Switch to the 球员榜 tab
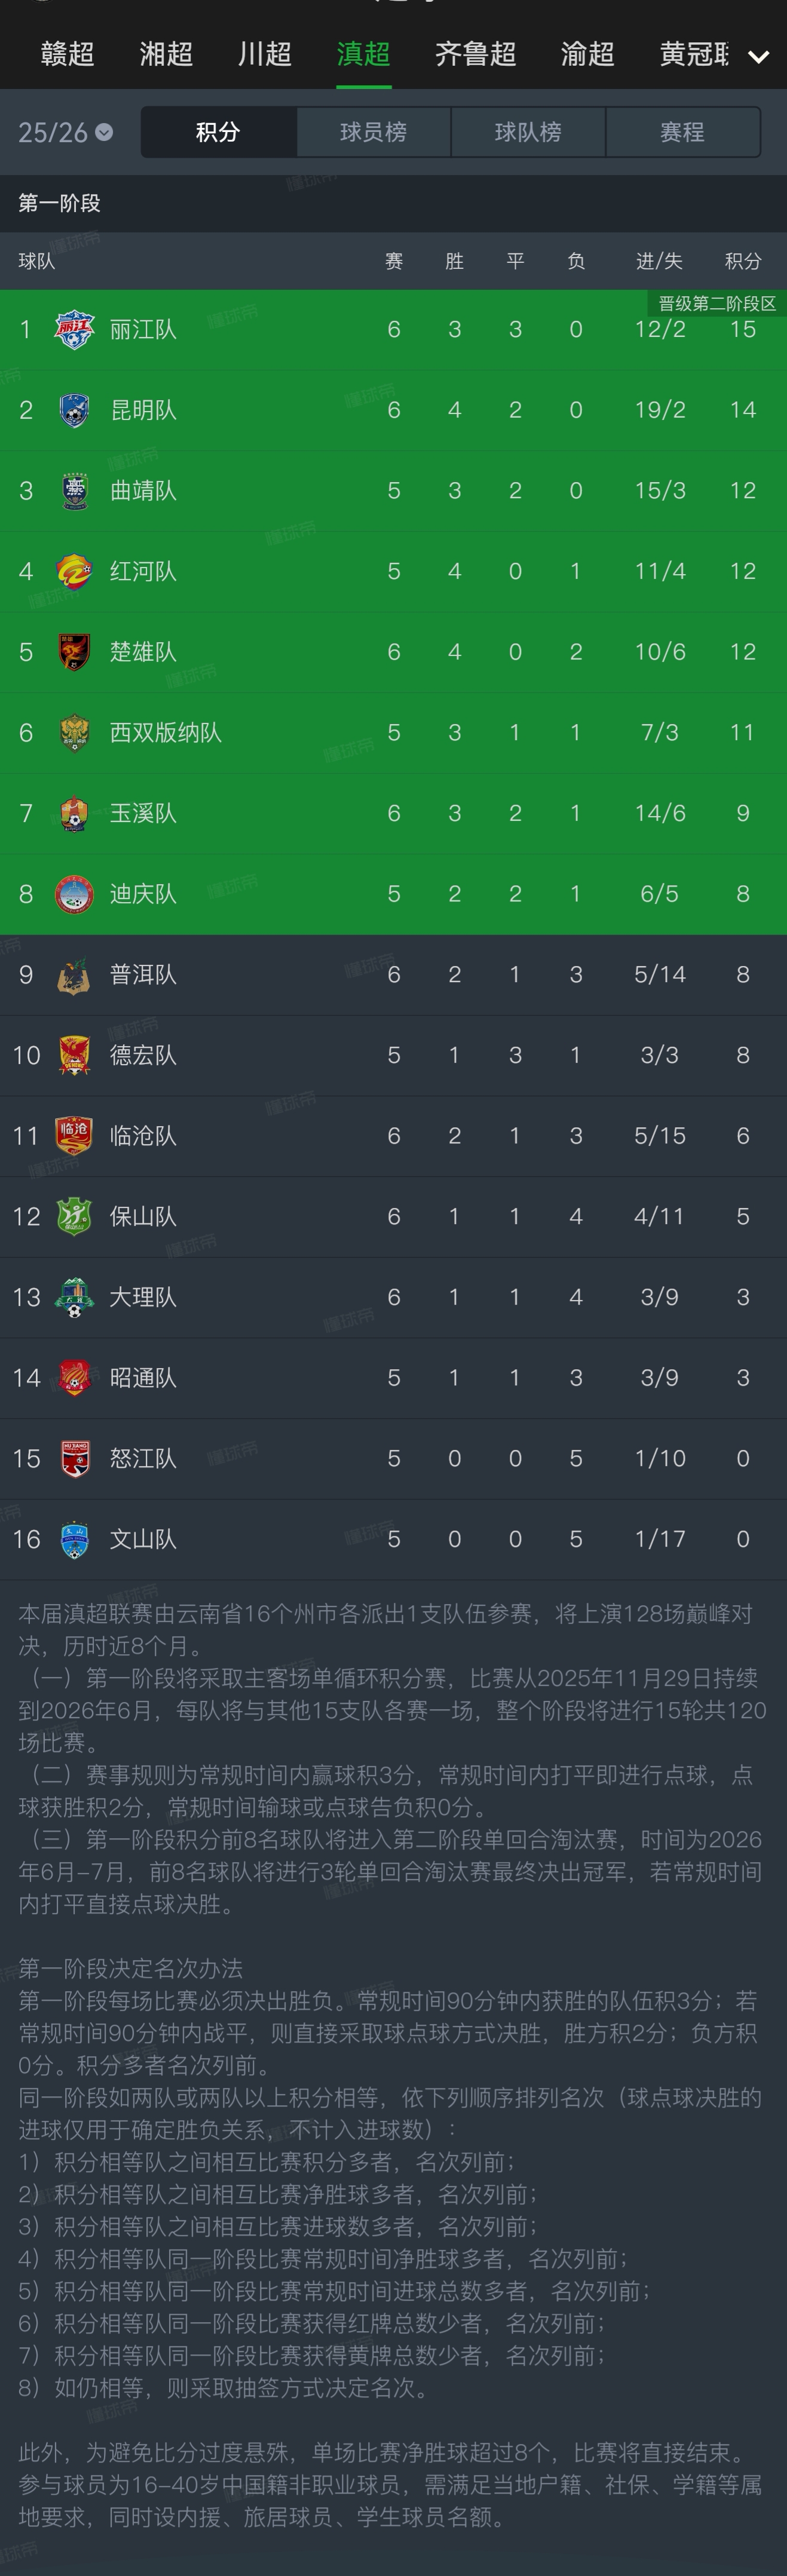 [373, 132]
